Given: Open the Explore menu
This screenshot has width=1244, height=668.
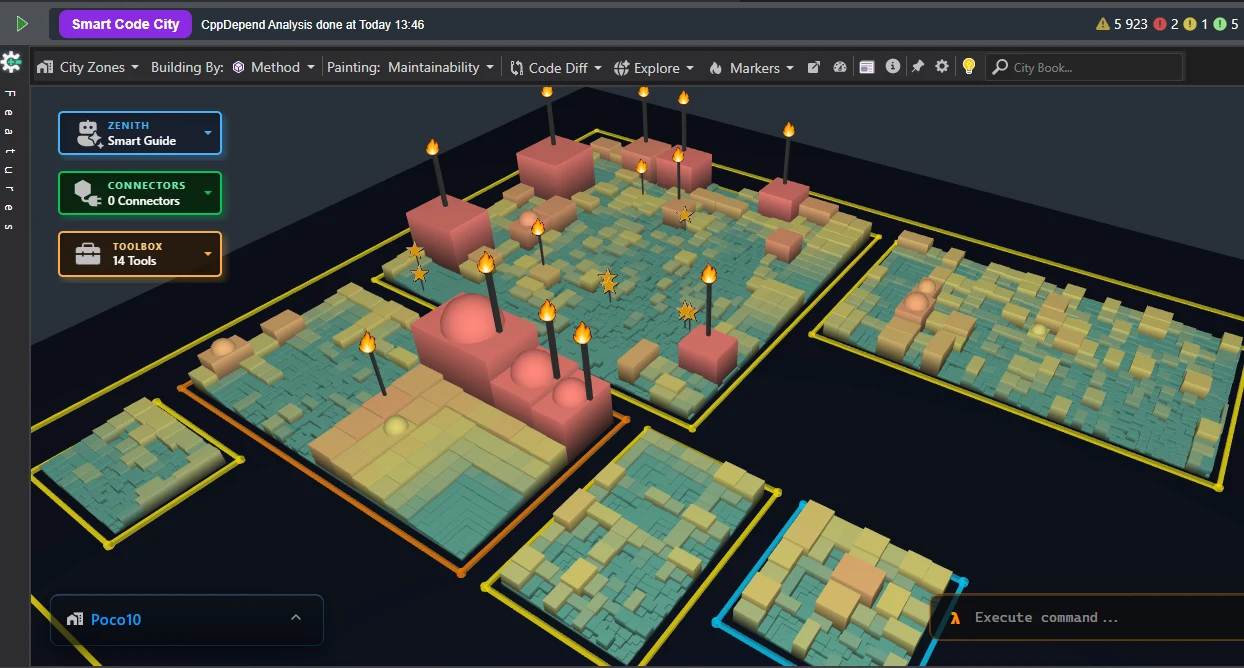Looking at the screenshot, I should point(654,67).
